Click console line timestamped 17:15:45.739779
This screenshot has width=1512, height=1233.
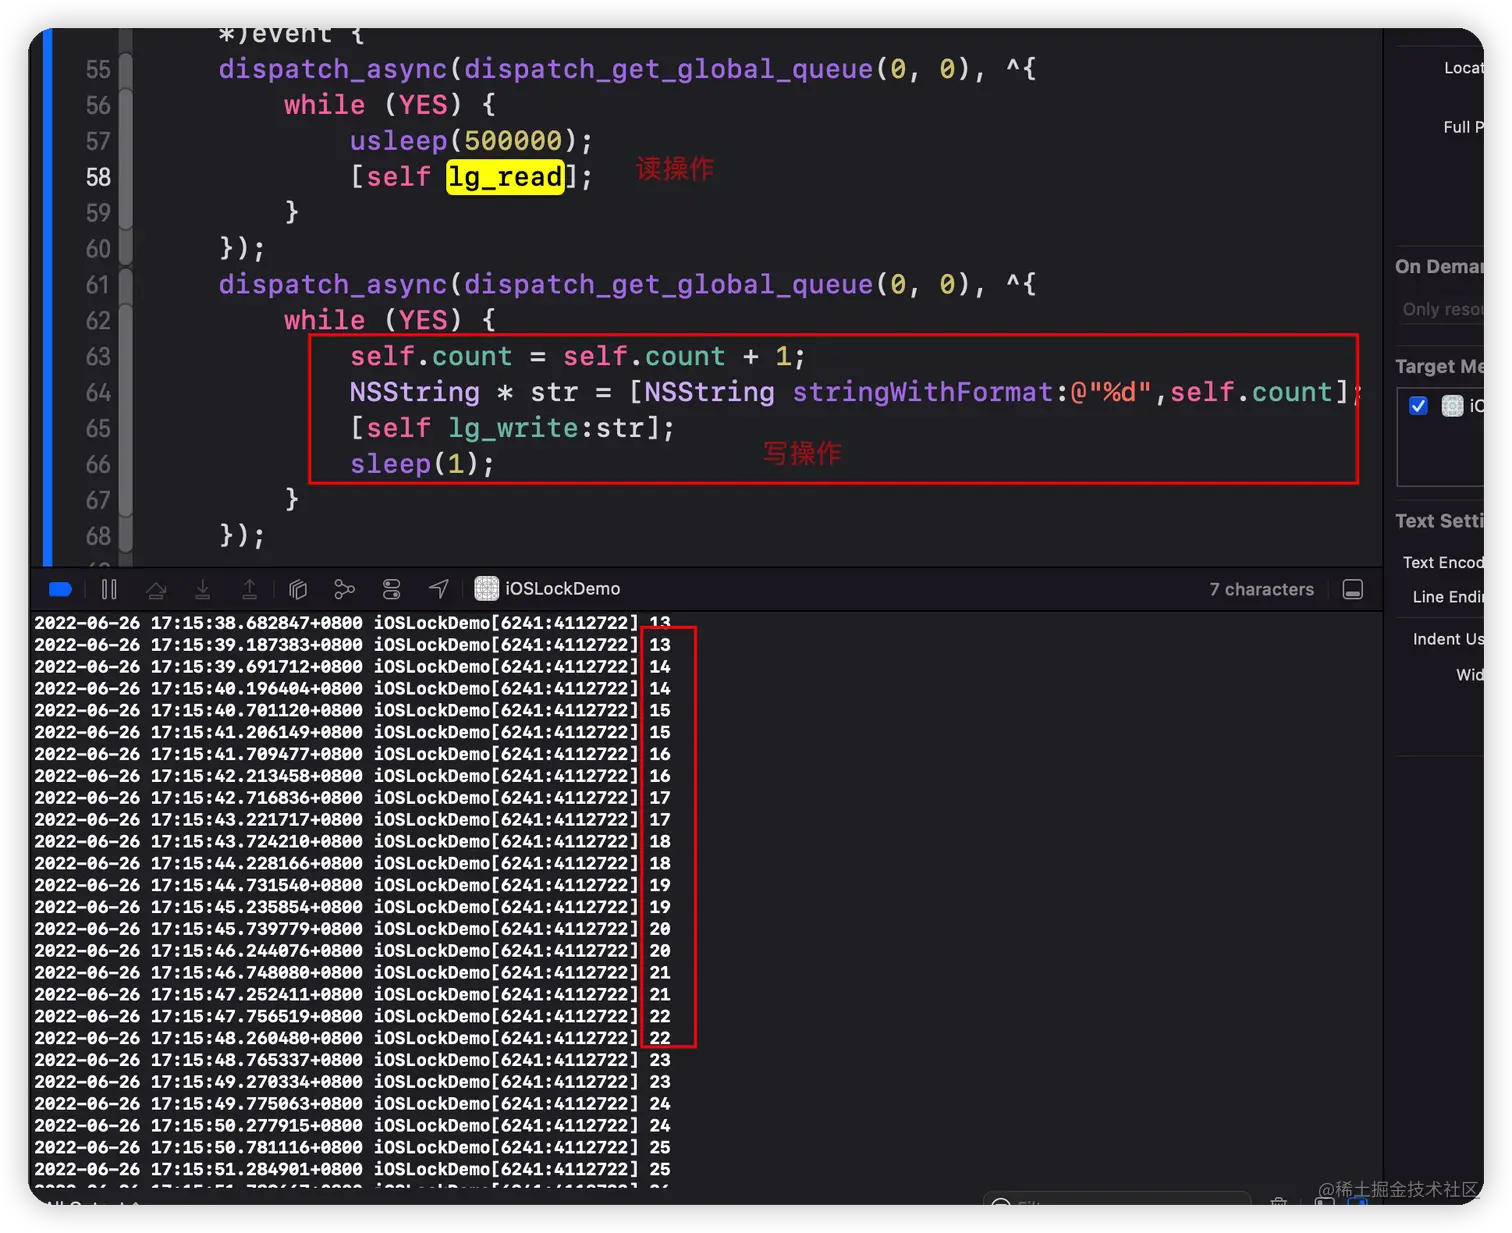352,929
